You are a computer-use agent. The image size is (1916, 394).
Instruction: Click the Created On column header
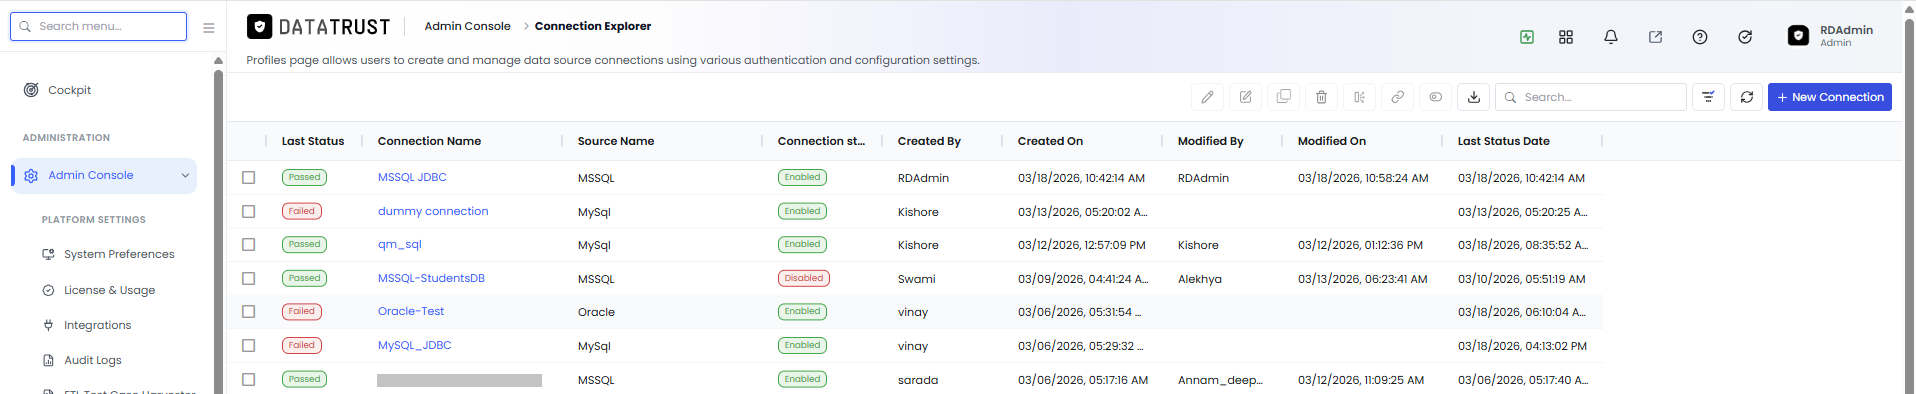[1050, 141]
